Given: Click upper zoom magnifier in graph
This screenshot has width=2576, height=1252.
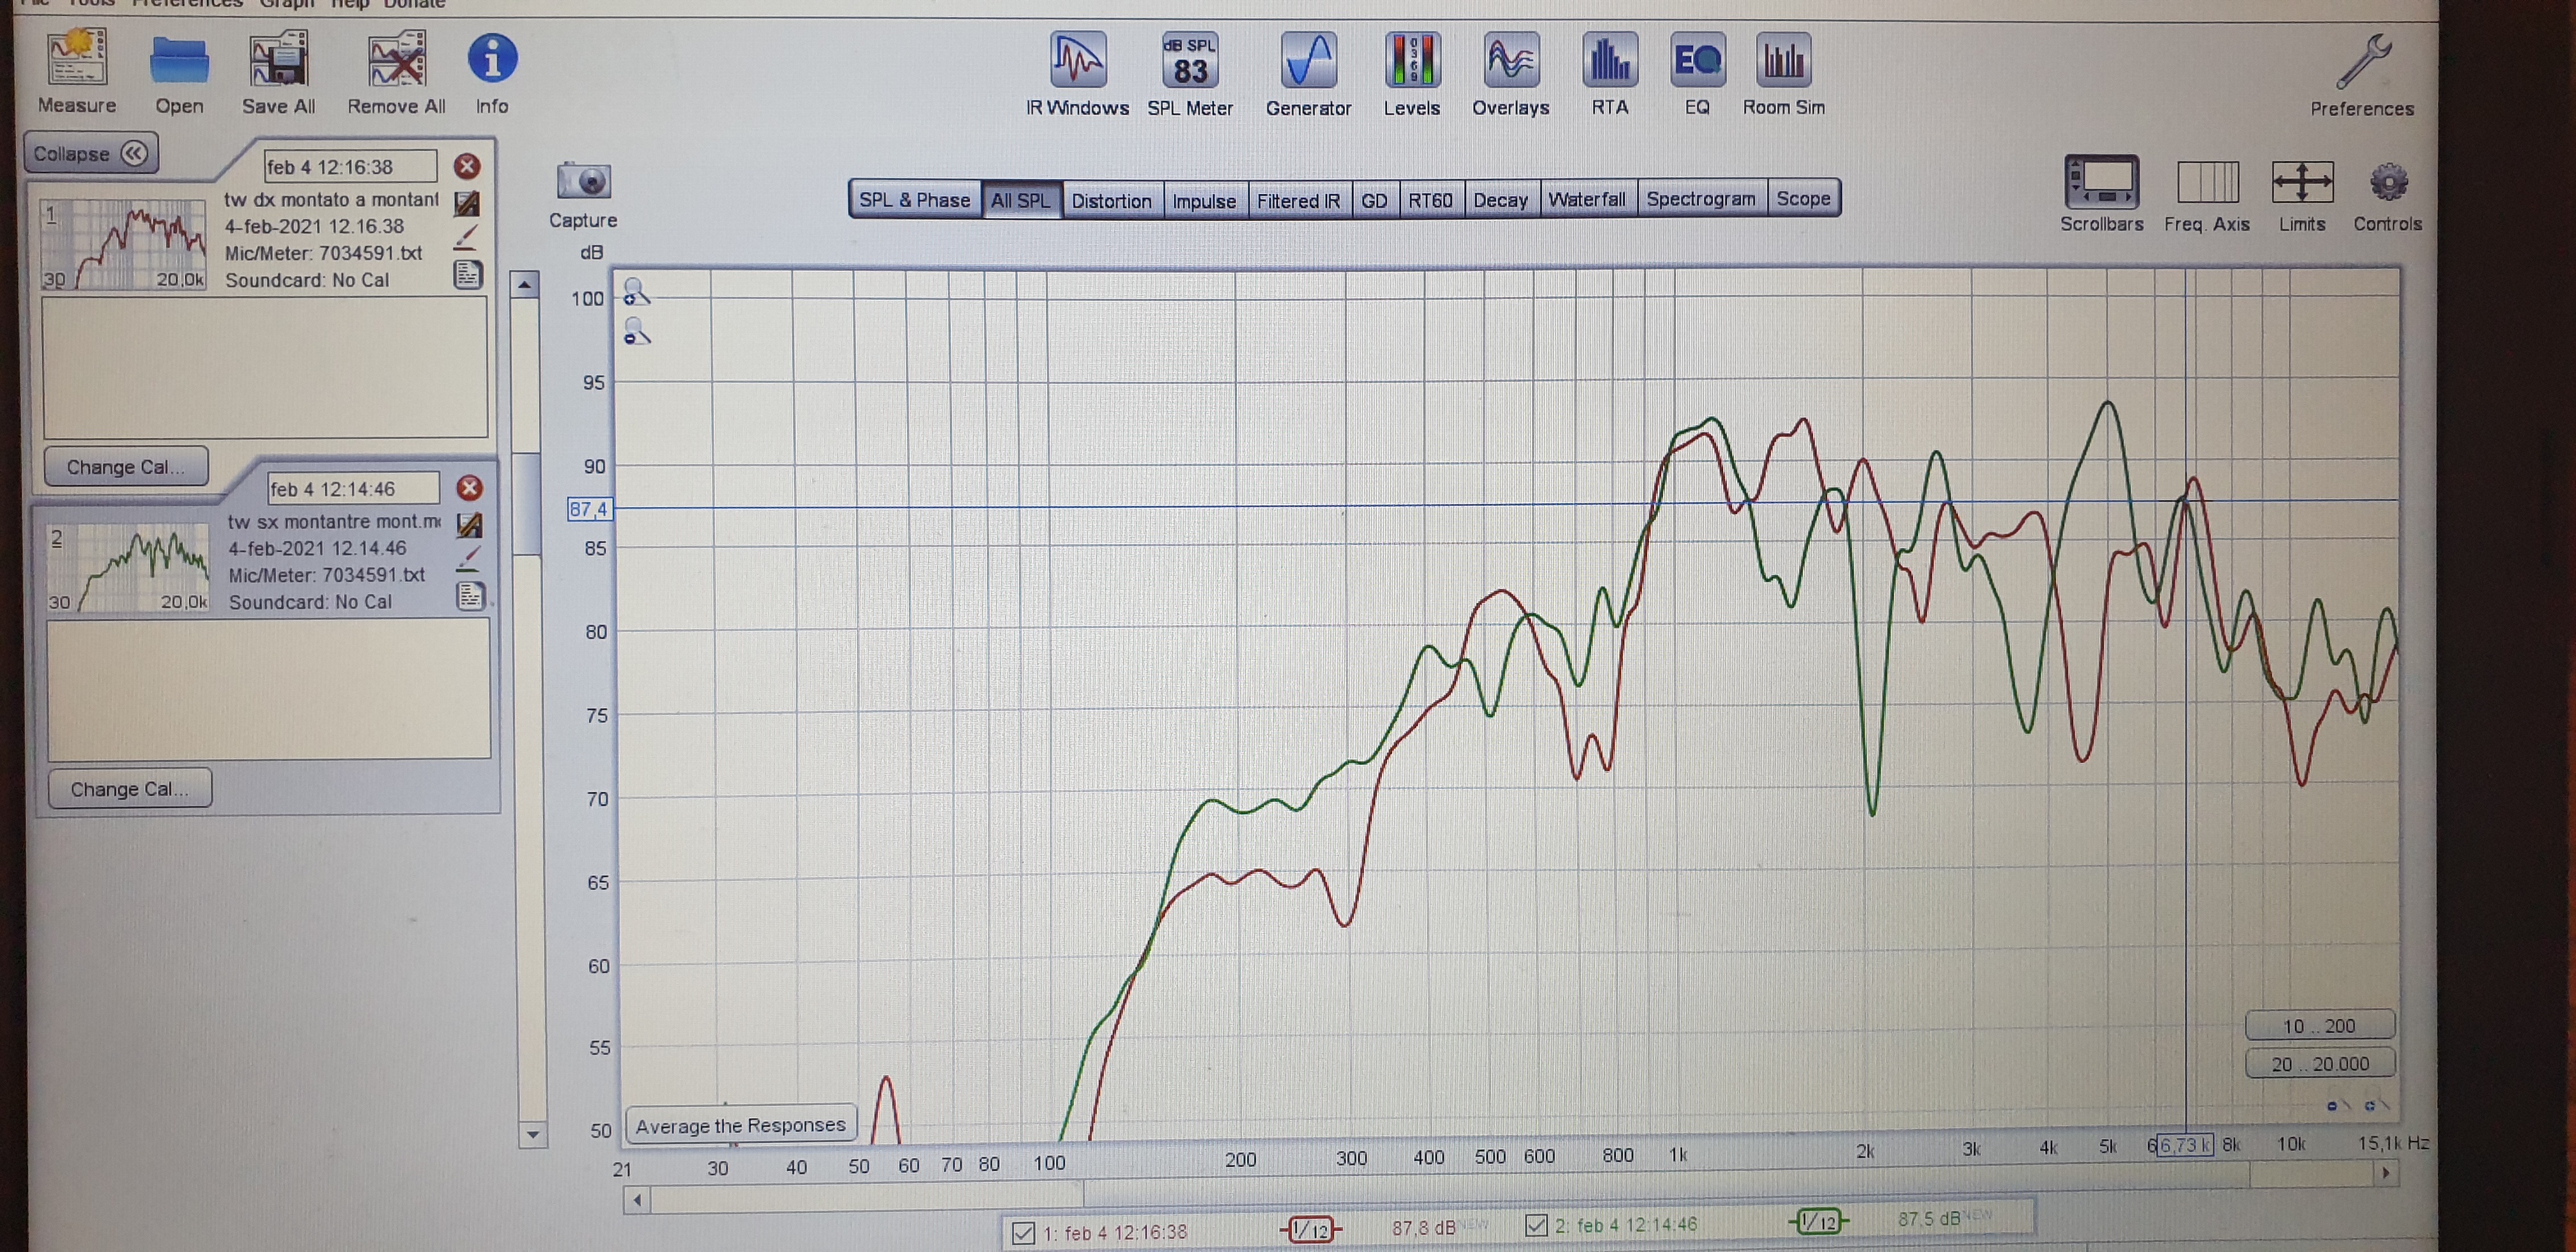Looking at the screenshot, I should pyautogui.click(x=636, y=292).
